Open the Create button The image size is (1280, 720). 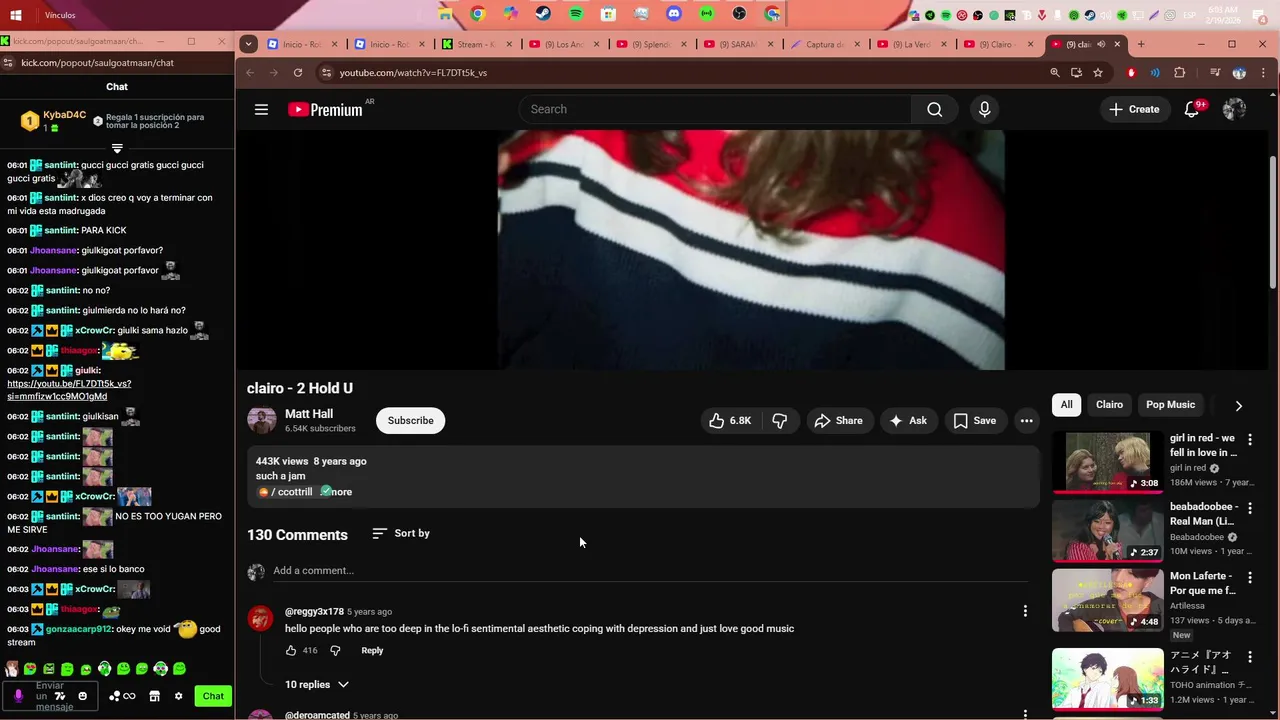point(1134,109)
